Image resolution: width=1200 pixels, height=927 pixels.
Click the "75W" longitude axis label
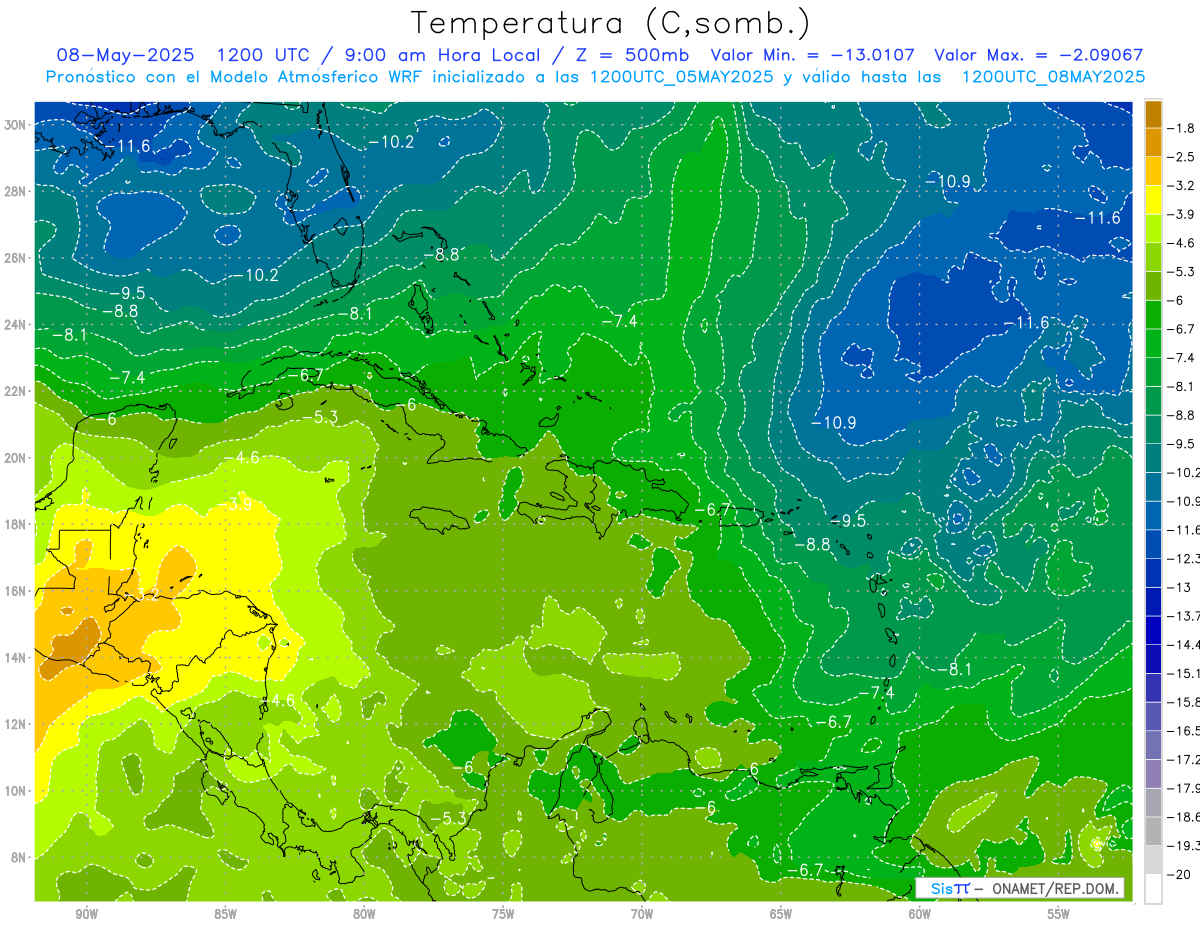coord(503,914)
